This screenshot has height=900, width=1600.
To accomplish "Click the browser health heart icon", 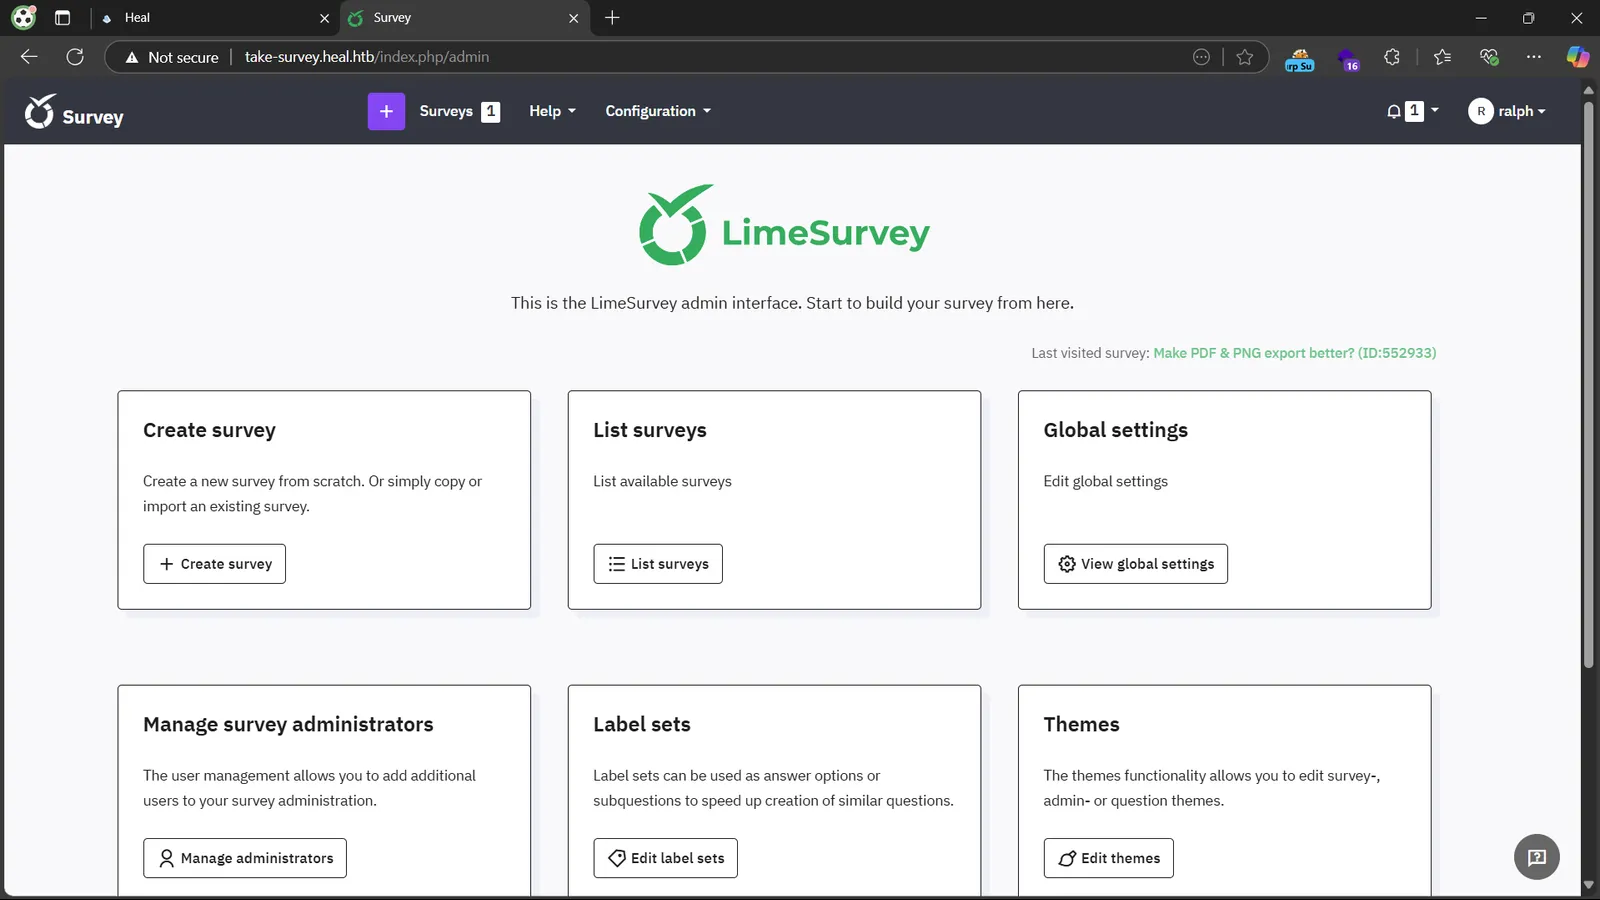I will [1488, 57].
